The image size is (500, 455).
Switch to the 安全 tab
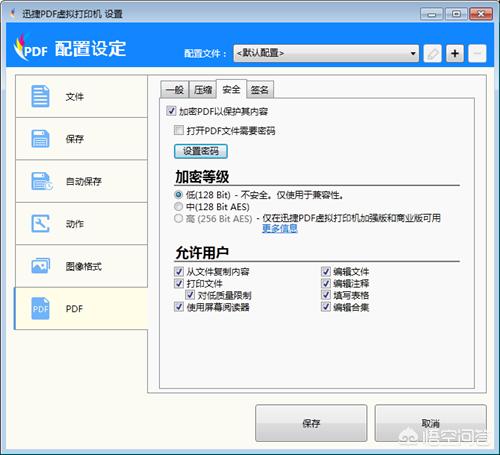click(x=231, y=89)
